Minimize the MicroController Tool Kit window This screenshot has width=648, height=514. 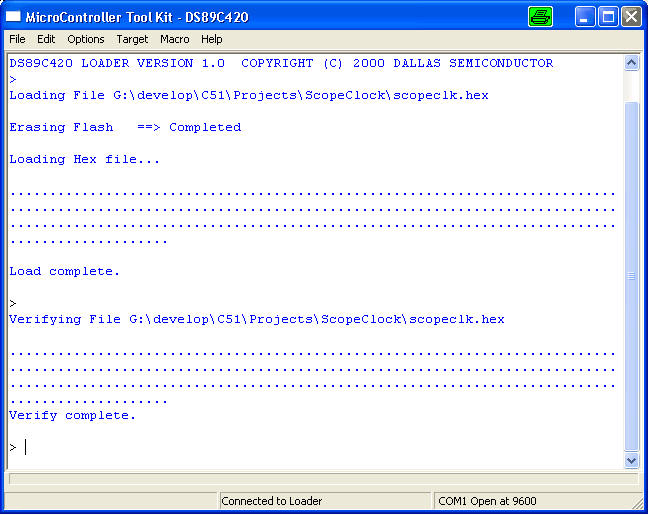[x=586, y=17]
